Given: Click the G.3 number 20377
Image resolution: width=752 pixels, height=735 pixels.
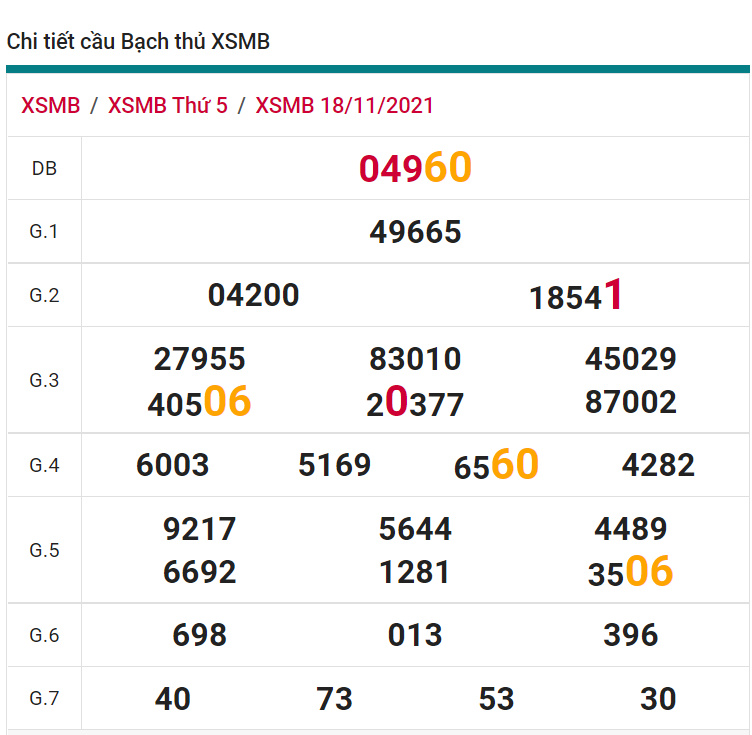Looking at the screenshot, I should pos(415,403).
